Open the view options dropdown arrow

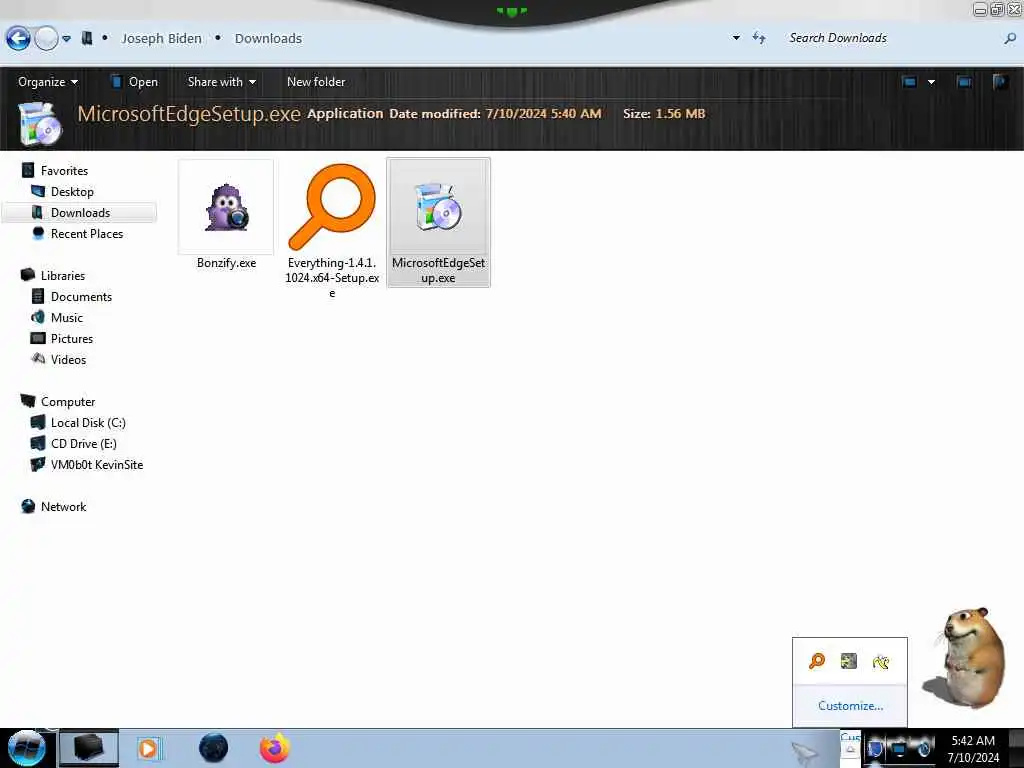[931, 82]
